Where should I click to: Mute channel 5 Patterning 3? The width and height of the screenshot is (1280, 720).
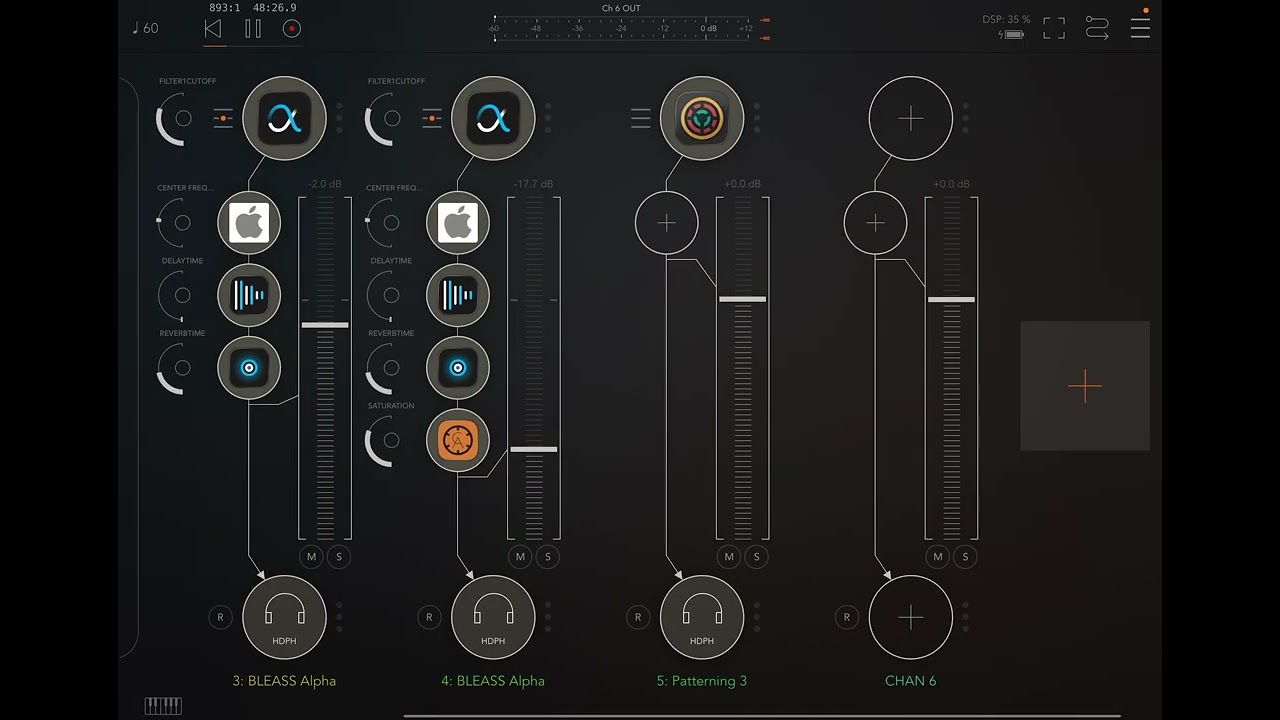click(729, 557)
